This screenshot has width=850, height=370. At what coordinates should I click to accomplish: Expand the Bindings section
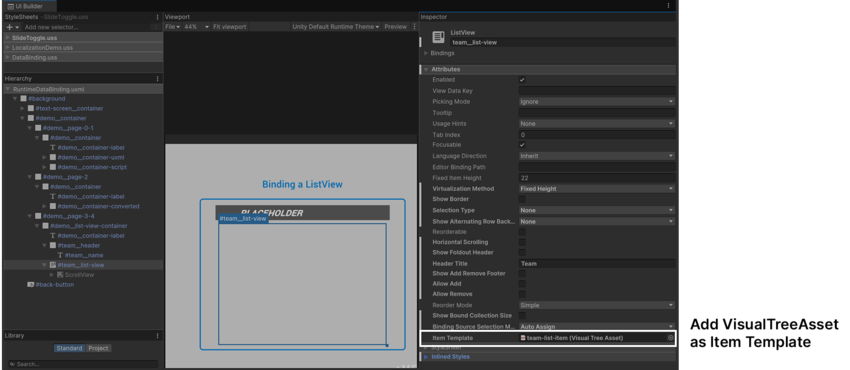pos(426,53)
